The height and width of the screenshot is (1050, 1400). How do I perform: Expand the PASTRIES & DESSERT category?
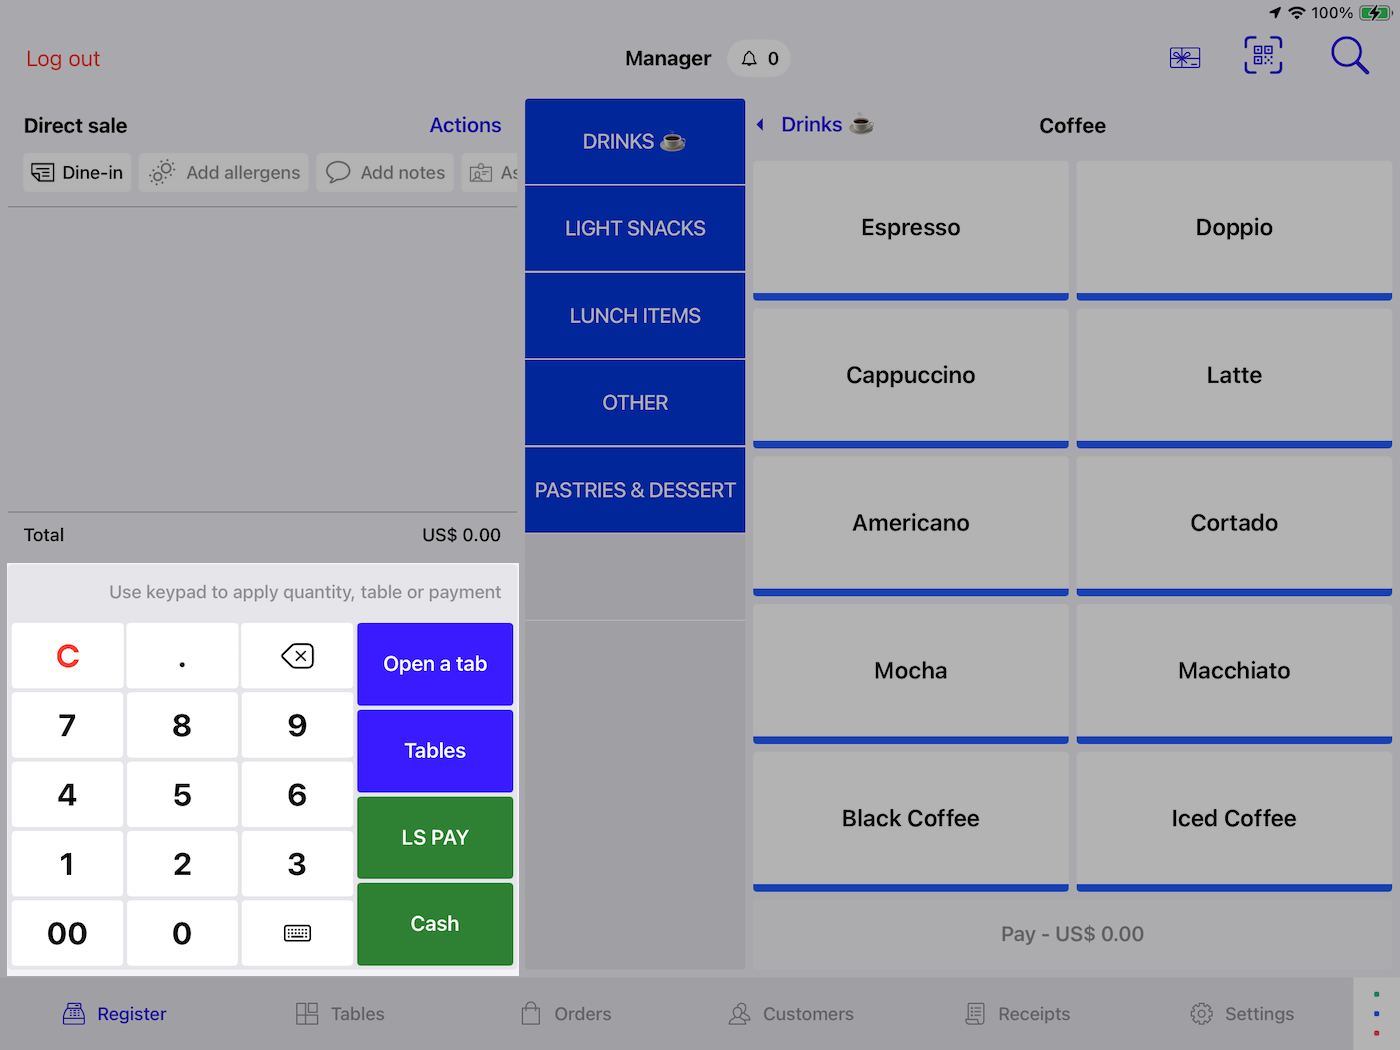[x=635, y=490]
